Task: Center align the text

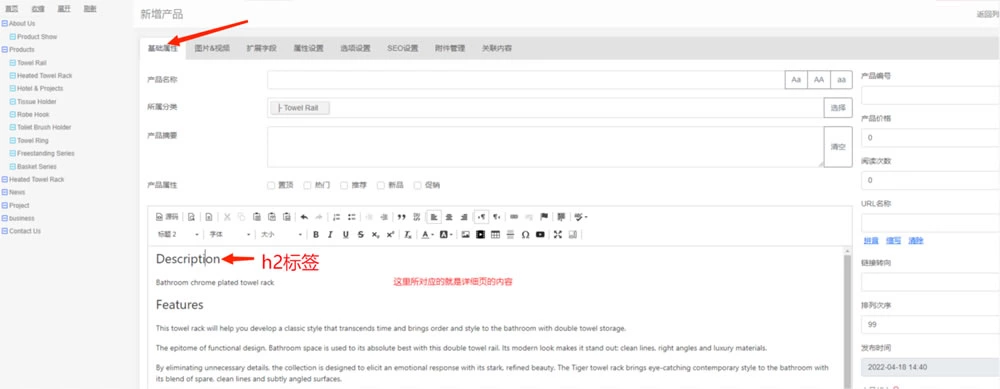Action: point(448,217)
